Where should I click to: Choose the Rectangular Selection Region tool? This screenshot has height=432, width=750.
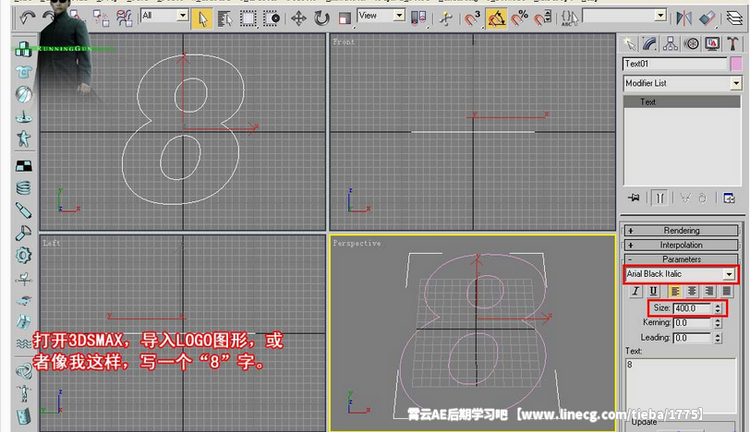click(x=248, y=19)
